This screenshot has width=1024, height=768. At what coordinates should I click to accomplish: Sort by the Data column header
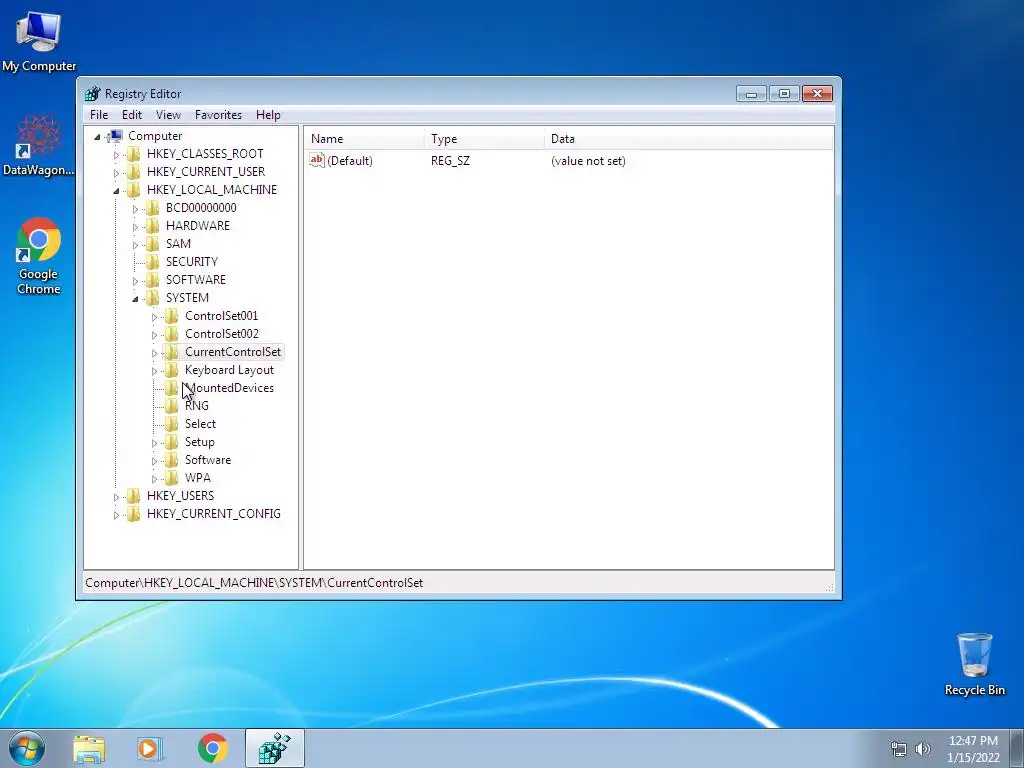(689, 139)
